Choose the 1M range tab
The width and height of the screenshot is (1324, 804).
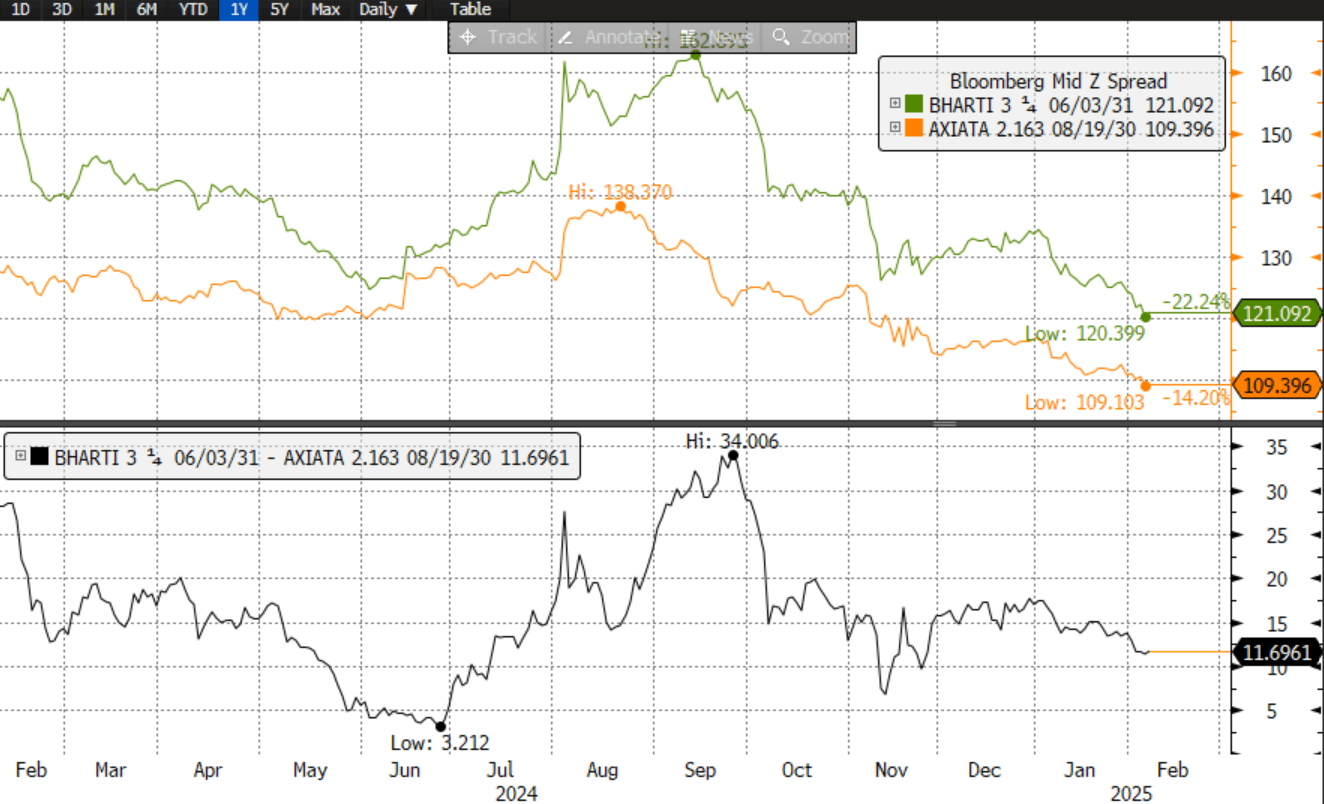pos(104,9)
